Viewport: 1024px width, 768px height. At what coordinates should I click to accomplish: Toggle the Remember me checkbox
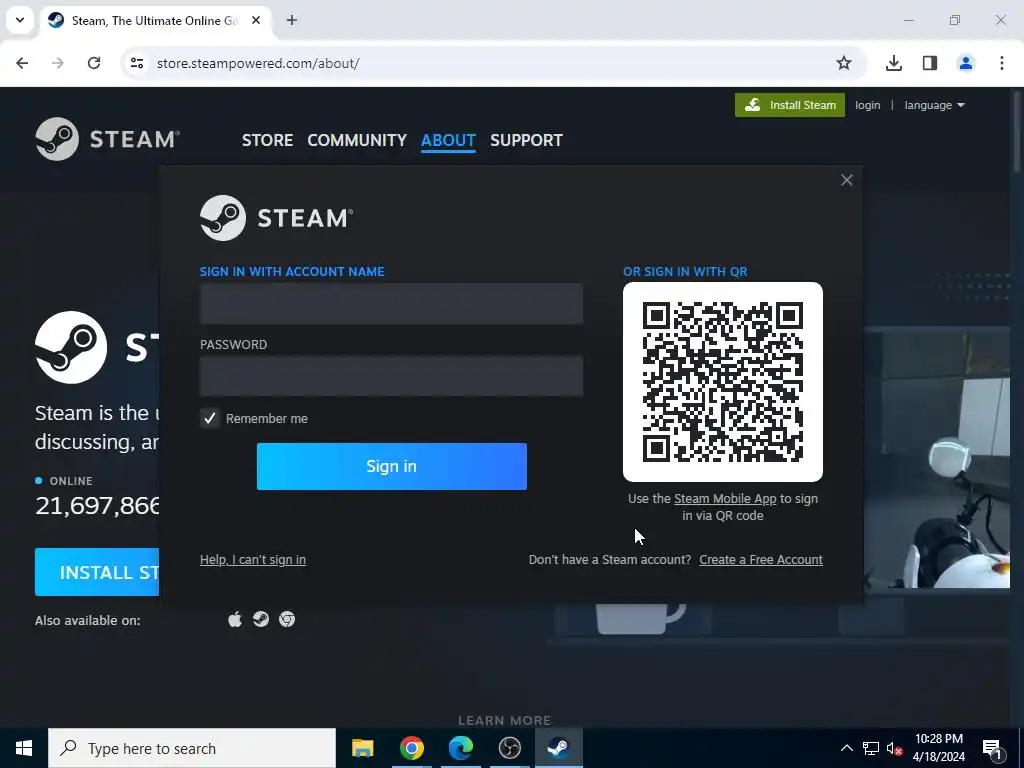point(210,418)
